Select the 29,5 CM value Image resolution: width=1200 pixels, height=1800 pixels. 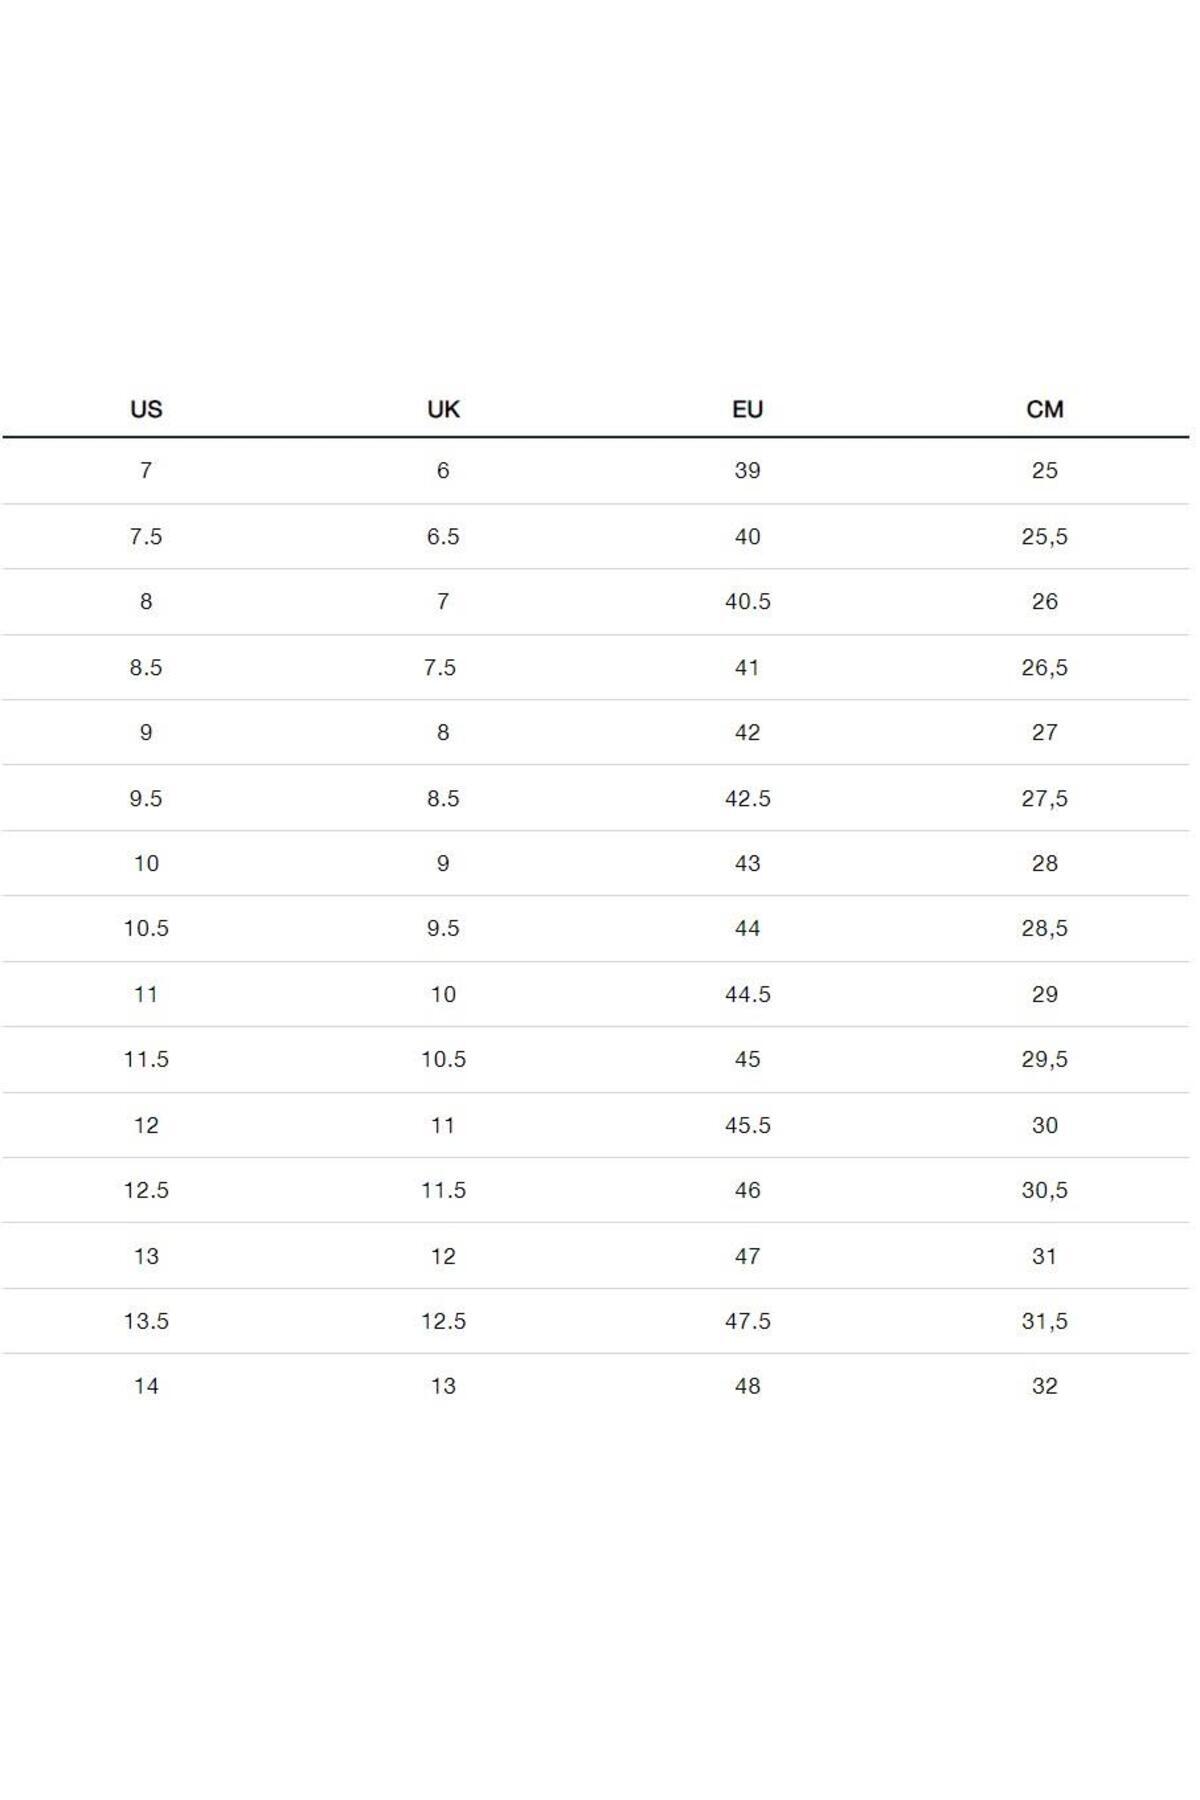(x=1044, y=1060)
